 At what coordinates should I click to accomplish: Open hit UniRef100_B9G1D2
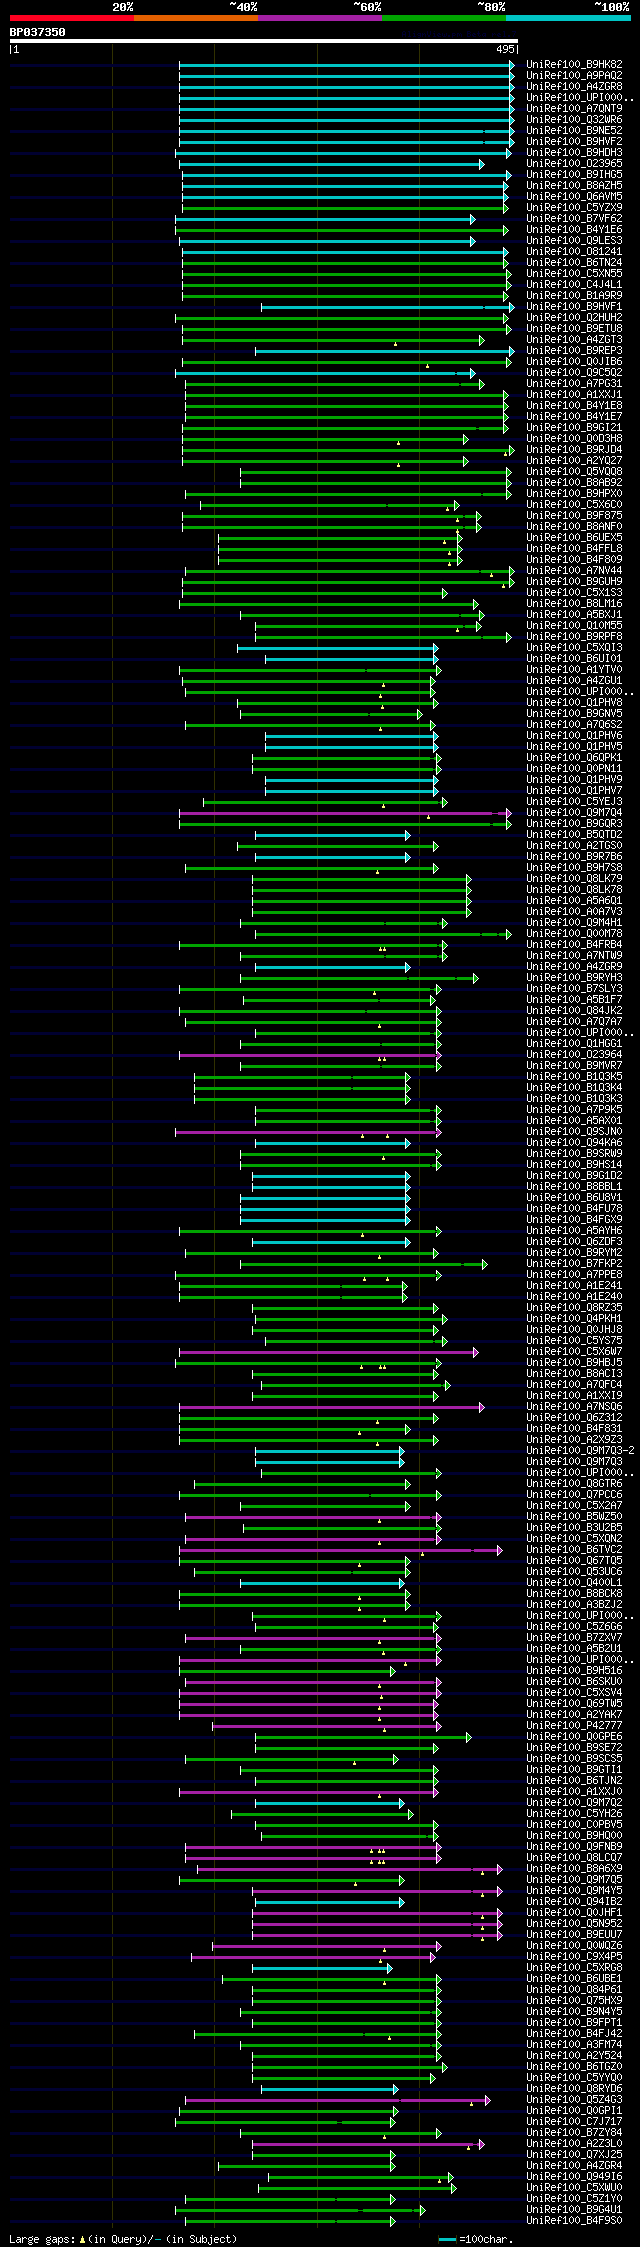click(574, 1175)
